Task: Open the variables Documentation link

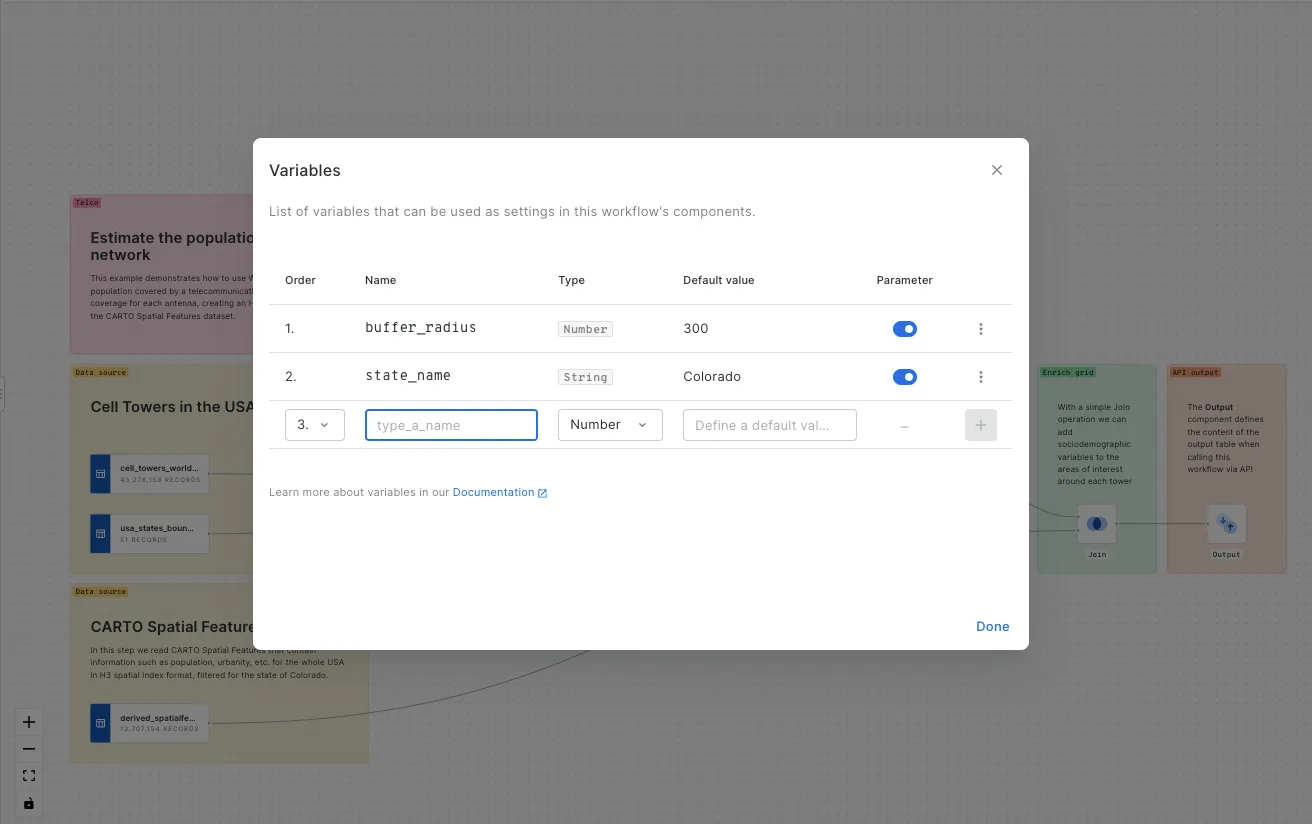Action: click(x=494, y=492)
